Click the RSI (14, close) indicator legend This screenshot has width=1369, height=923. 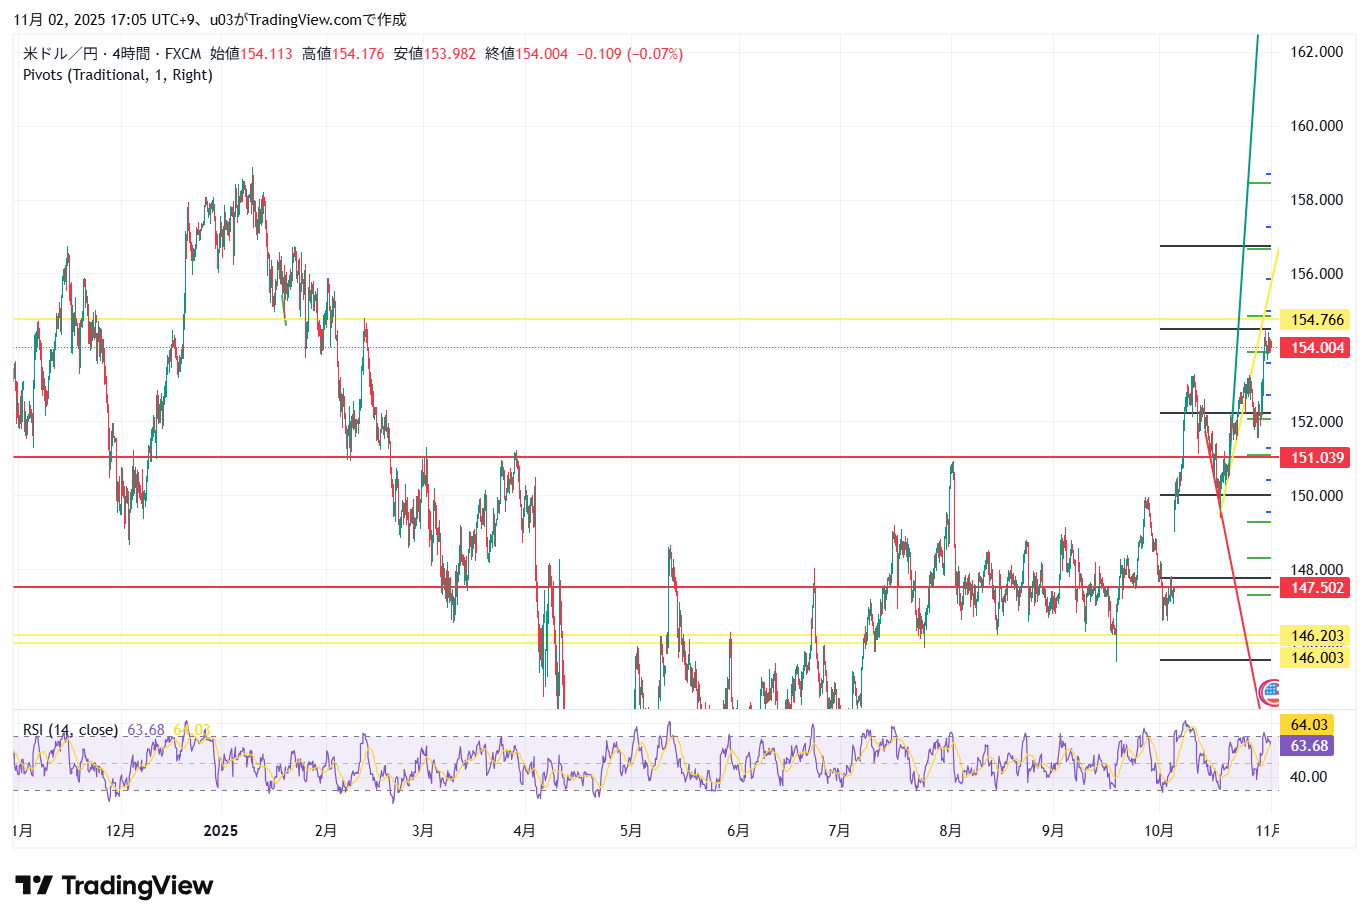coord(70,730)
